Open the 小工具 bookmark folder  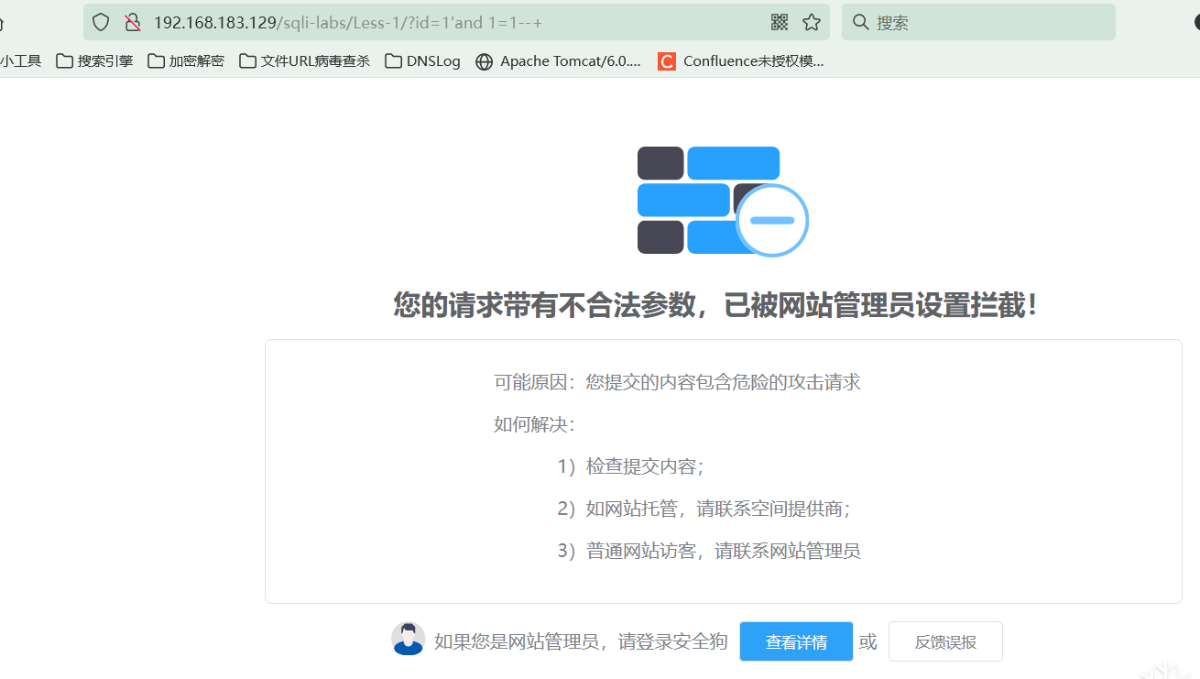point(20,61)
